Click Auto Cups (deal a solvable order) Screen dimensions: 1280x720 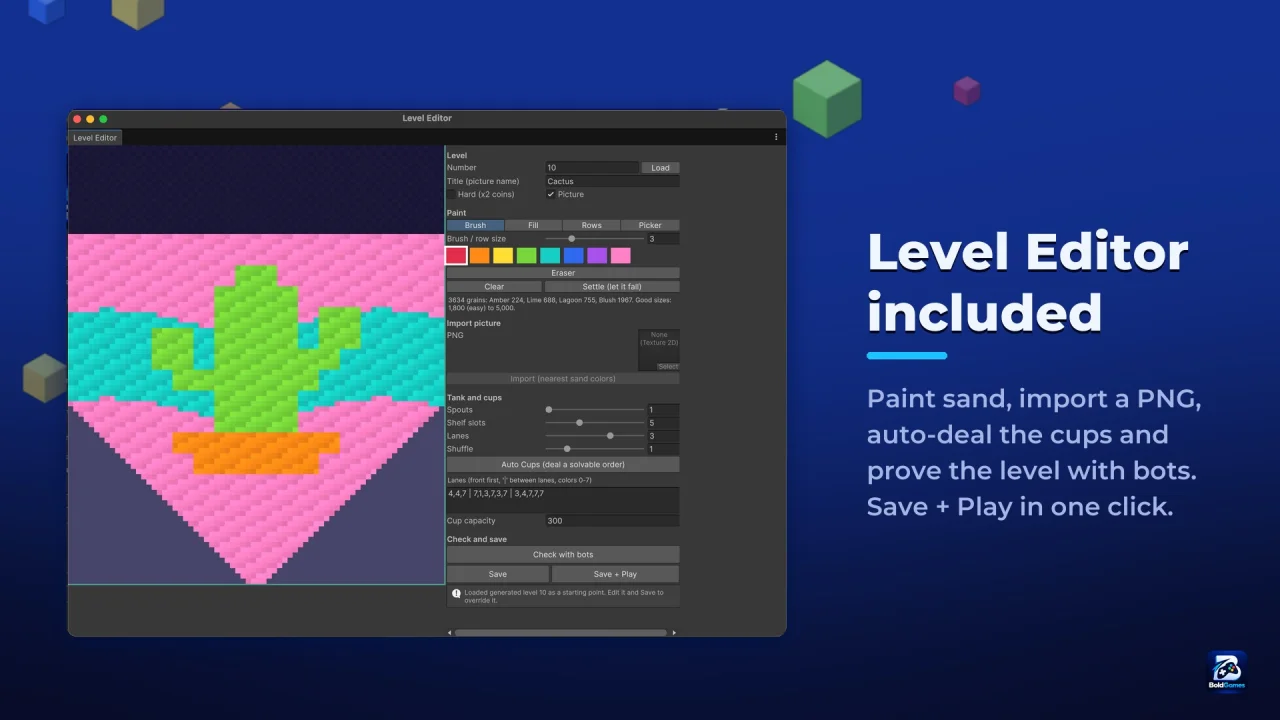pos(563,465)
